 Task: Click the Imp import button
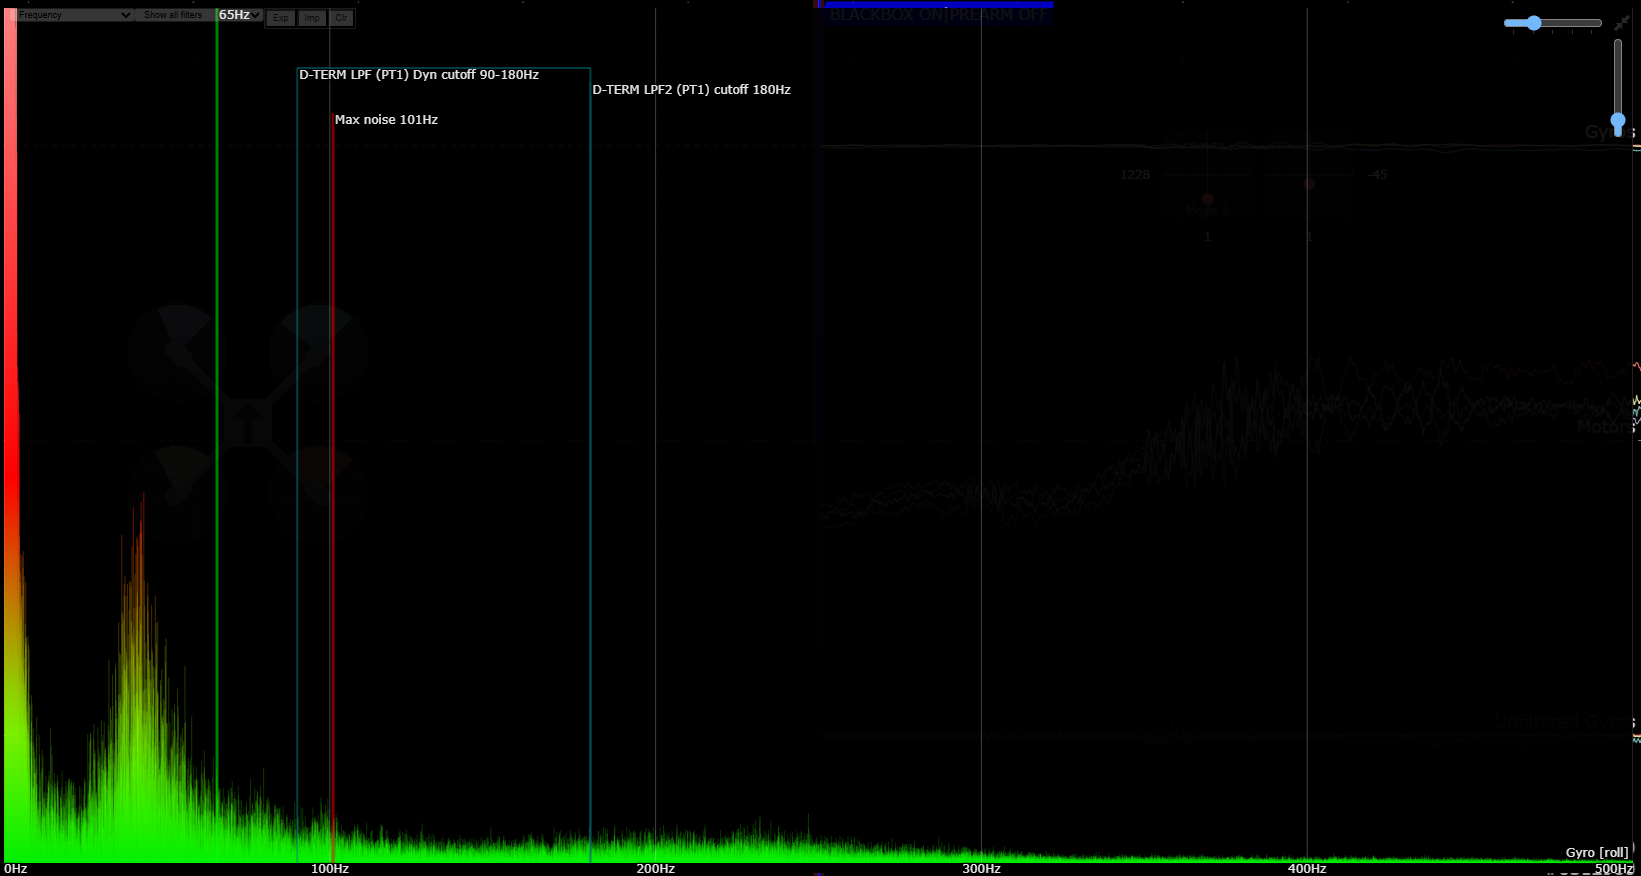click(312, 18)
